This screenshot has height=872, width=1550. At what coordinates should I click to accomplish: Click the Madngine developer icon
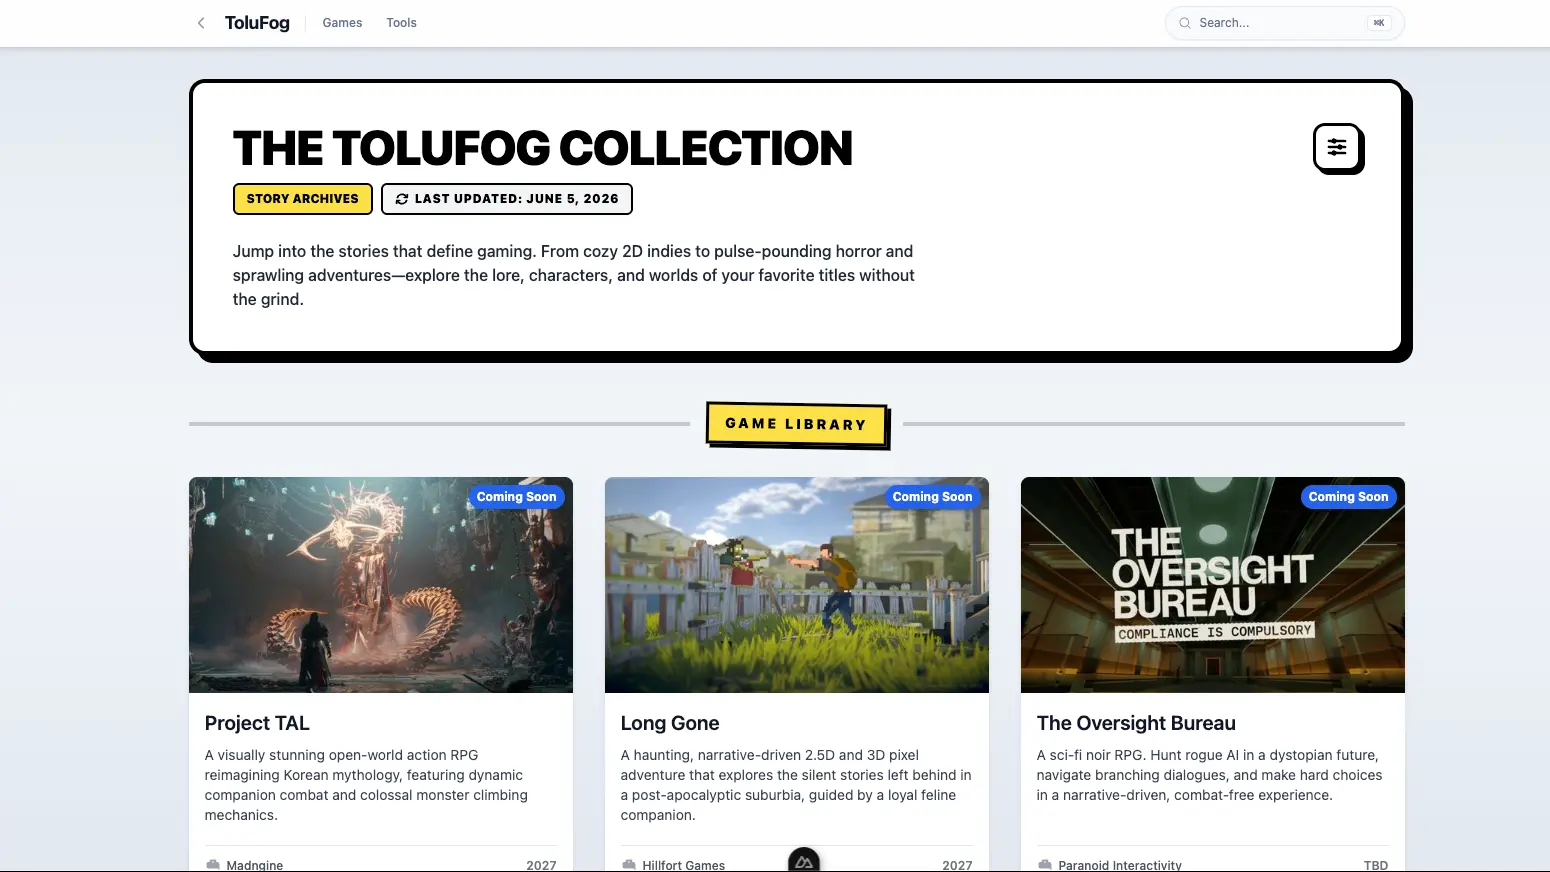(213, 865)
